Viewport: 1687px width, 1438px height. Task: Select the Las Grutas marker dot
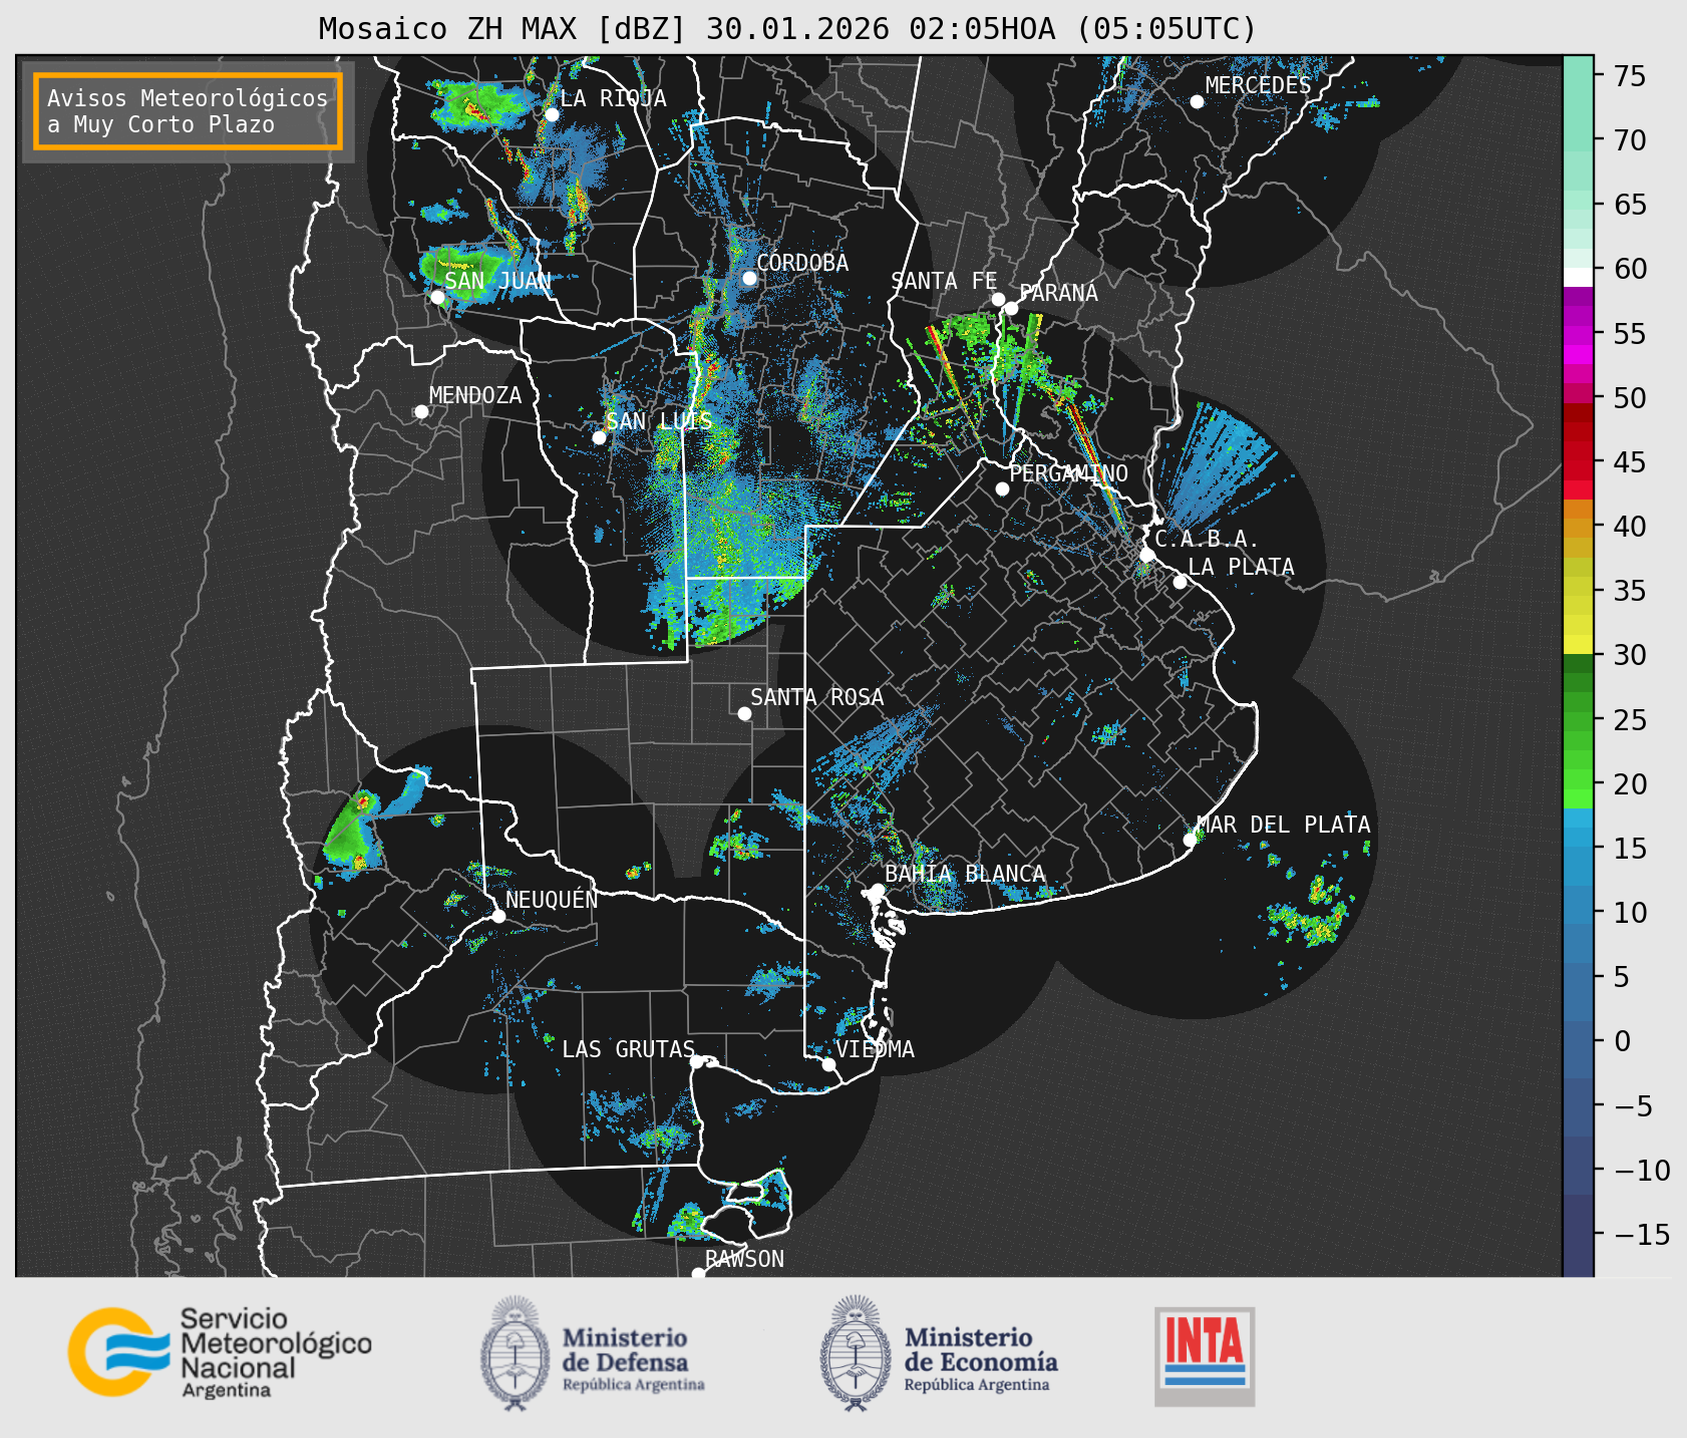697,1062
